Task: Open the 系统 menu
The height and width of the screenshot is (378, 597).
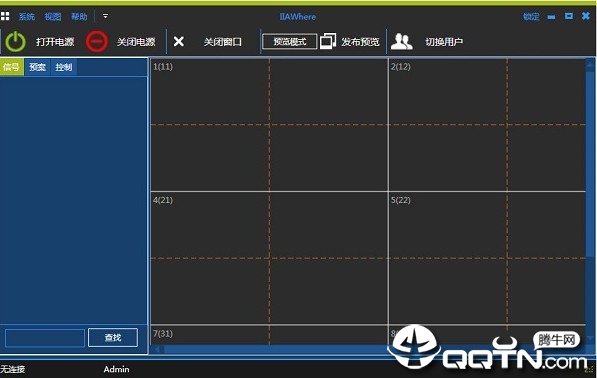Action: point(26,17)
